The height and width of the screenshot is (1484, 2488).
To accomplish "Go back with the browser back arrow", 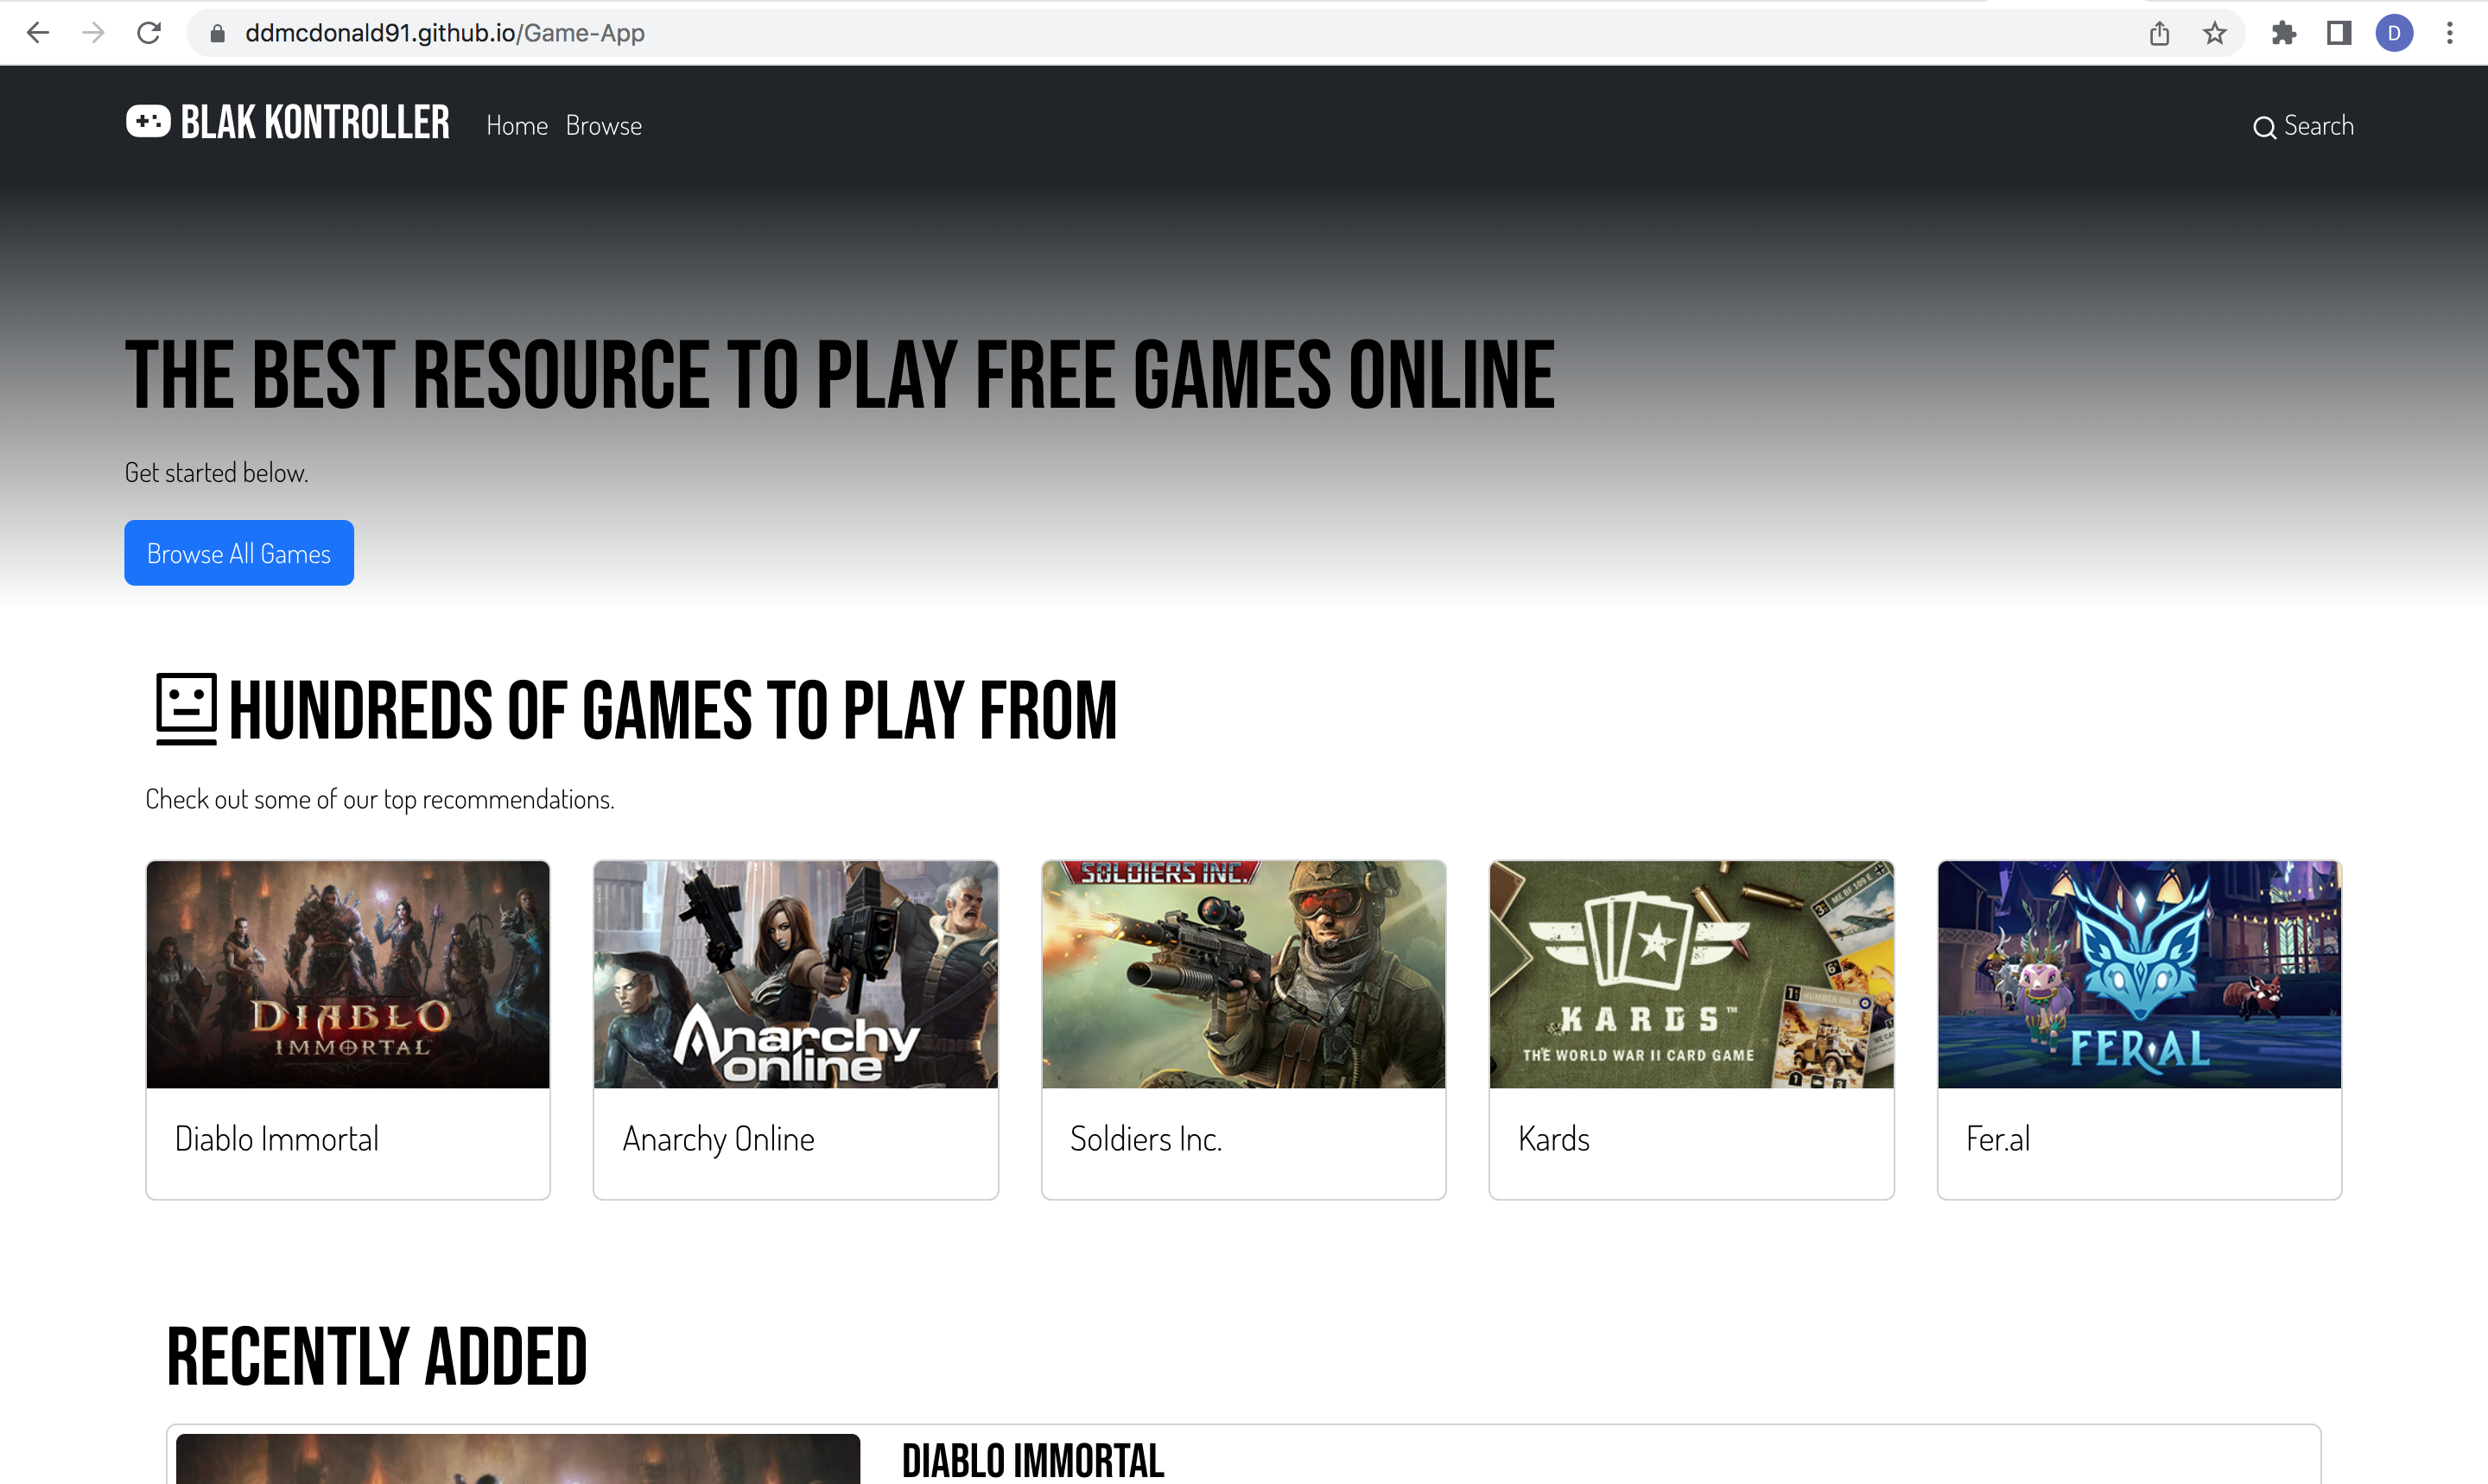I will coord(38,33).
